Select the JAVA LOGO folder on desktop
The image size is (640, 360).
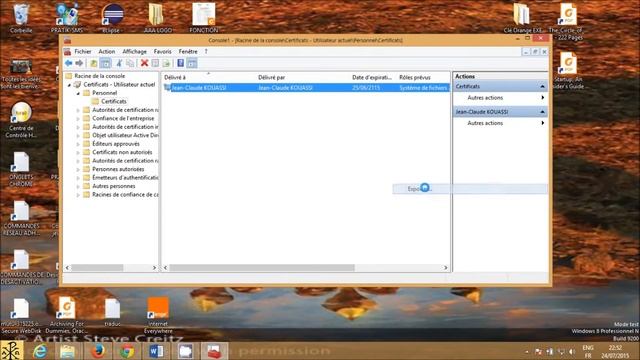(x=158, y=18)
